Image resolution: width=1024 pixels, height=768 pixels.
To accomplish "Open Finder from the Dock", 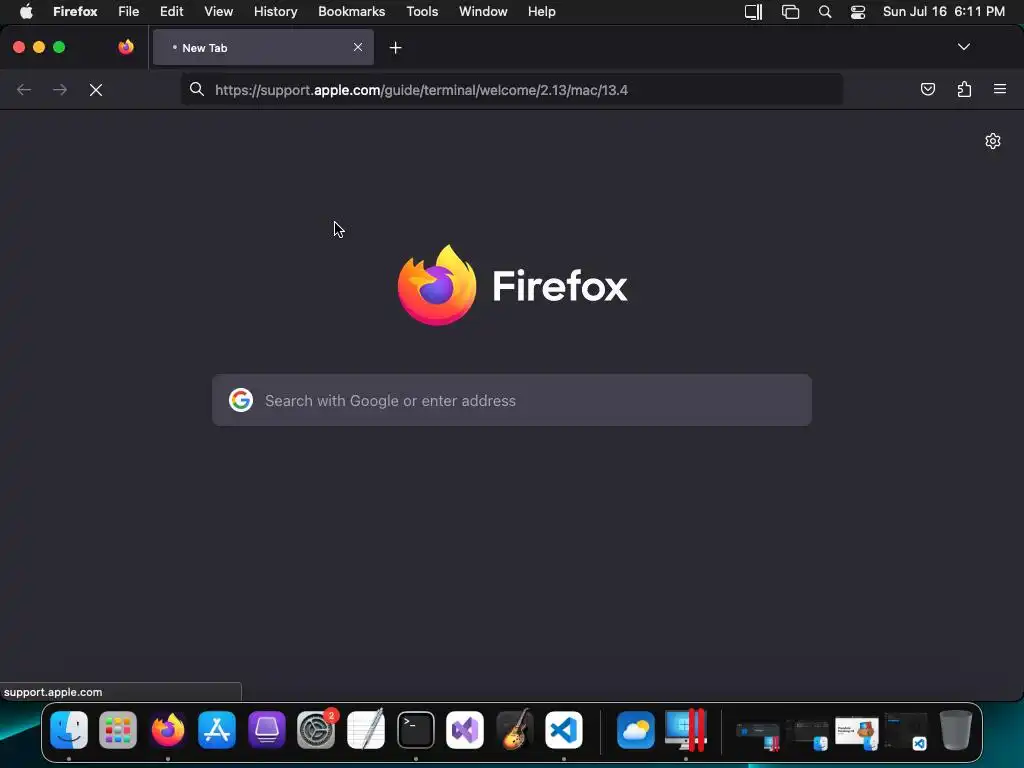I will coord(69,730).
